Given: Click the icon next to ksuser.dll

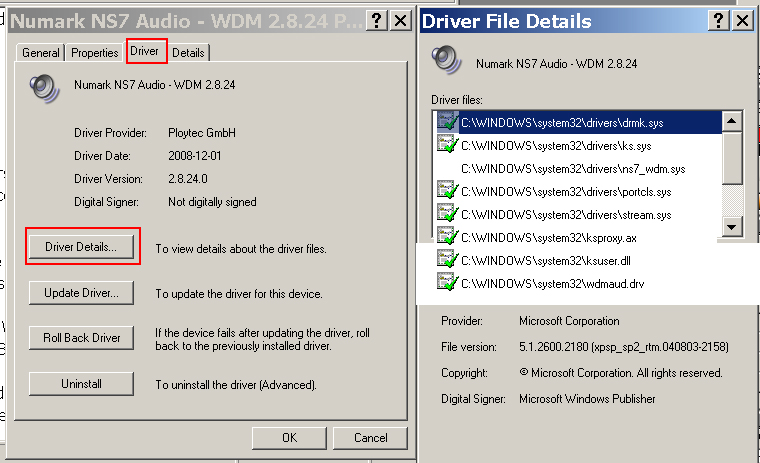Looking at the screenshot, I should (x=447, y=260).
